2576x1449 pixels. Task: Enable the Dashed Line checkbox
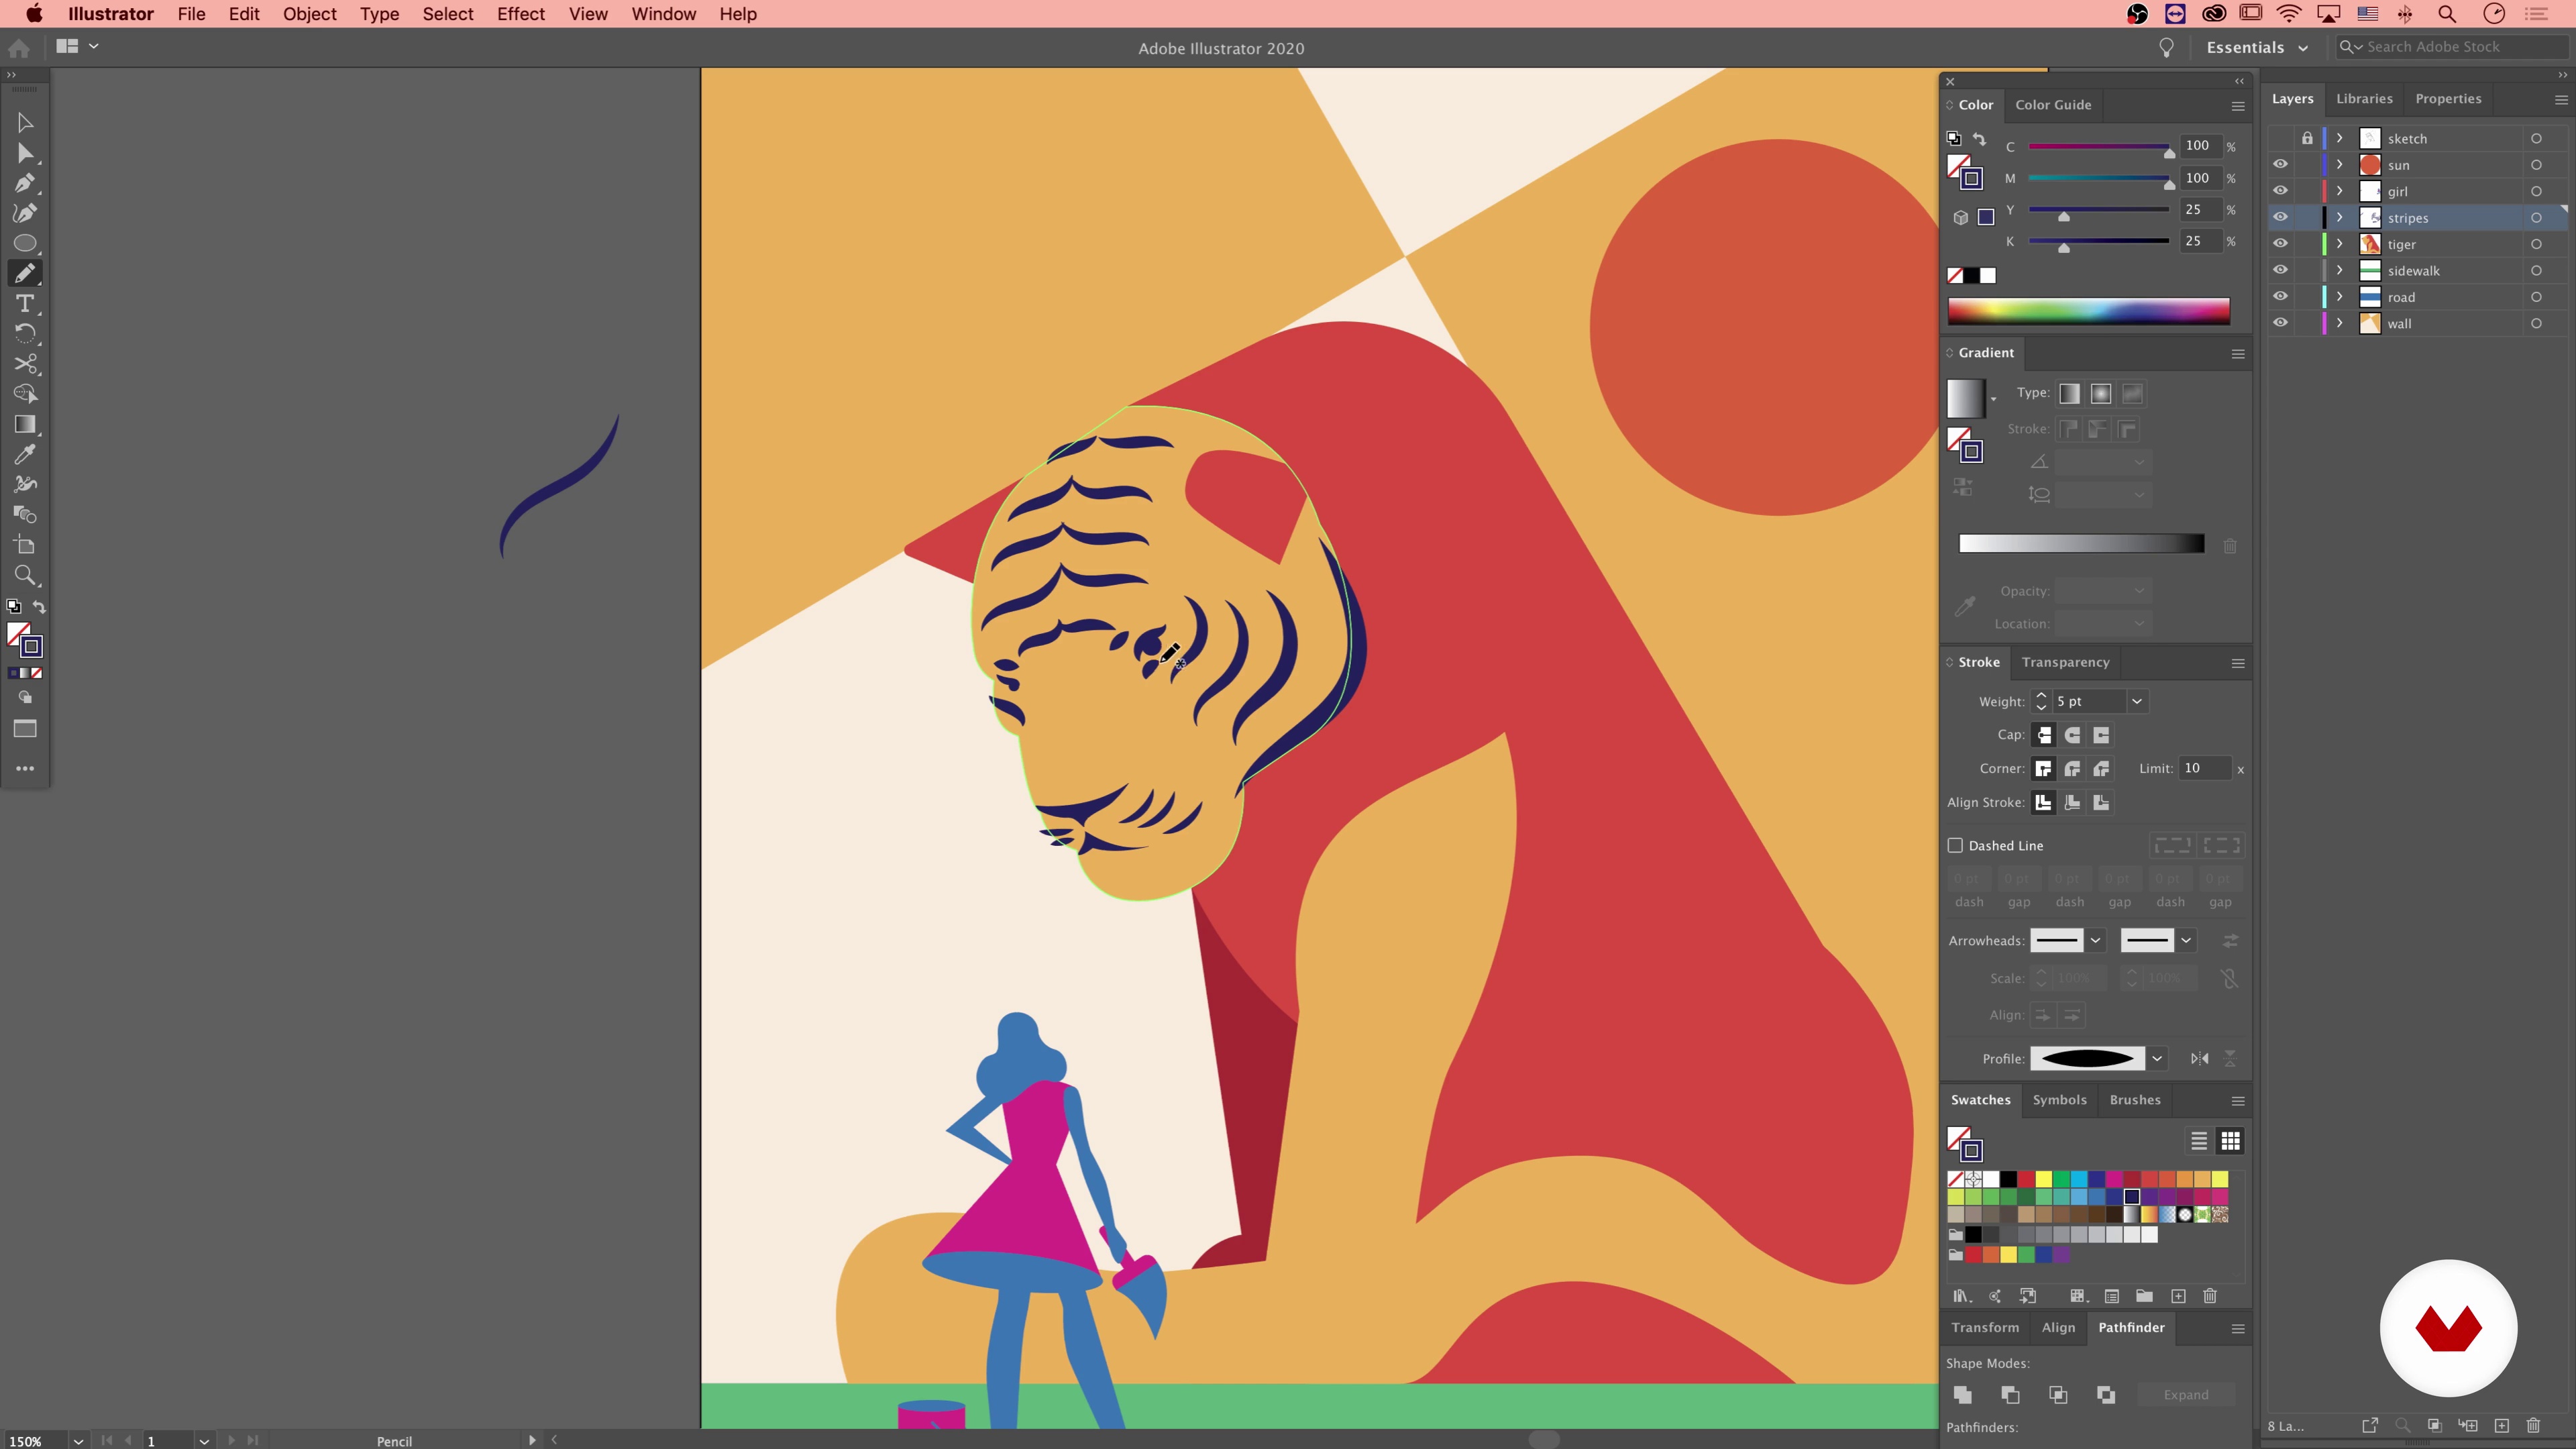(1955, 845)
